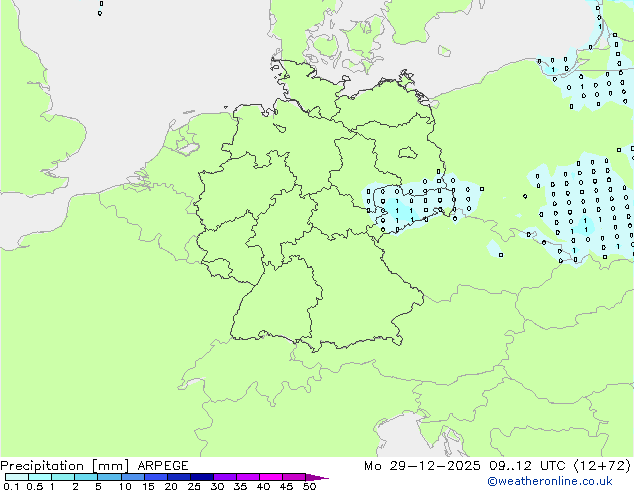
Task: Click the '0.5' legend scale value
Action: pyautogui.click(x=35, y=486)
